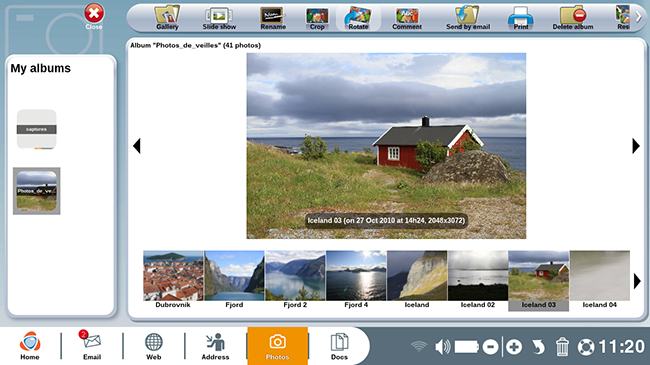Viewport: 650px width, 365px height.
Task: Select the Photos_de_veilles album
Action: tap(36, 191)
